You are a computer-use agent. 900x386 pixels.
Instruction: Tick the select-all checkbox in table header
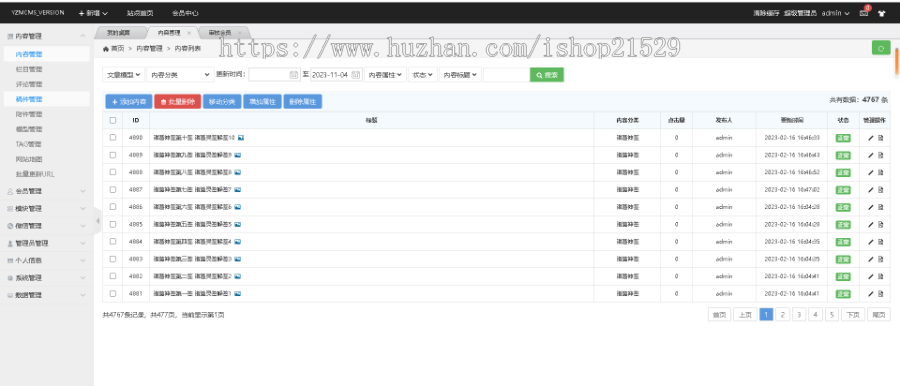(x=112, y=121)
